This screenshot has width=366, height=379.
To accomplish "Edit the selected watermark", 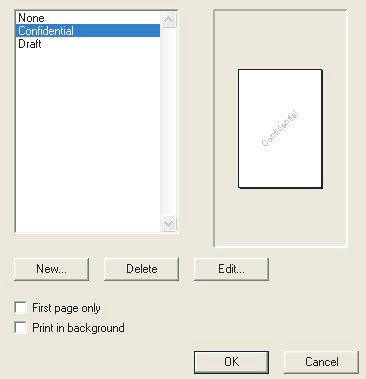I will click(x=231, y=269).
